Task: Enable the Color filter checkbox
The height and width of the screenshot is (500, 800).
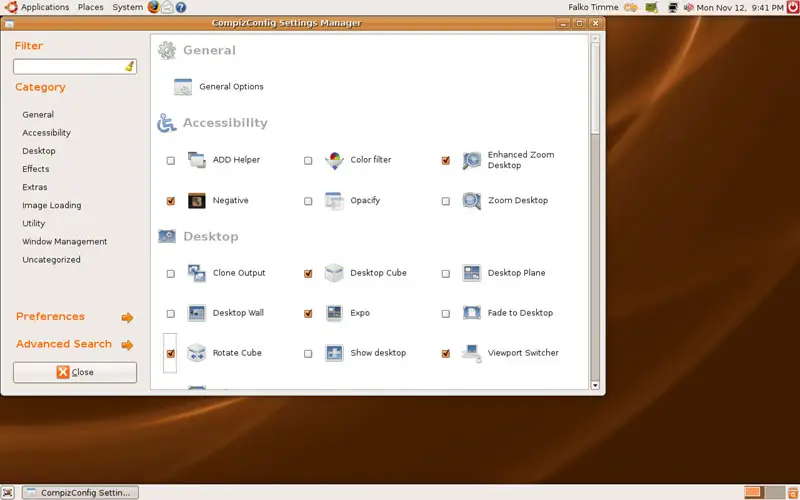Action: (x=308, y=161)
